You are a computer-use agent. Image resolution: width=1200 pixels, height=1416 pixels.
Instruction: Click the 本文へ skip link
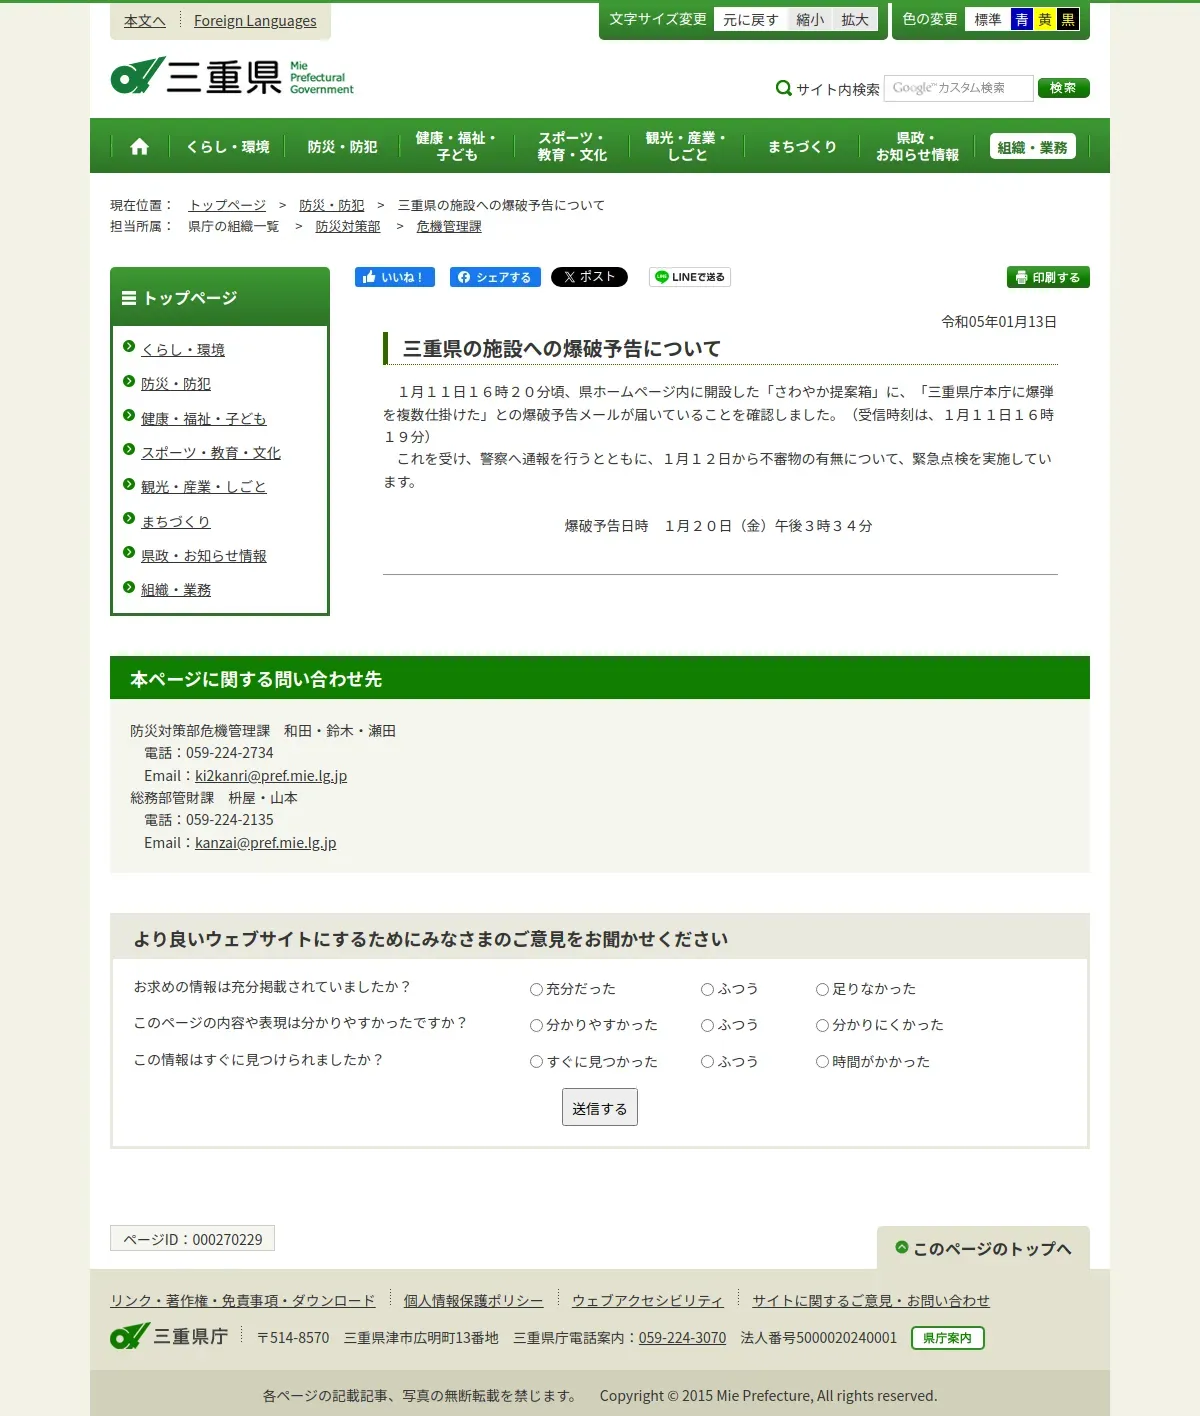[x=145, y=20]
